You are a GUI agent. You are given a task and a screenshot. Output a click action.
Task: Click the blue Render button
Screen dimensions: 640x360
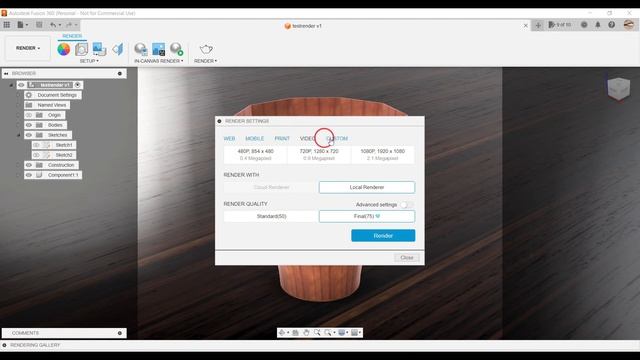pos(383,236)
